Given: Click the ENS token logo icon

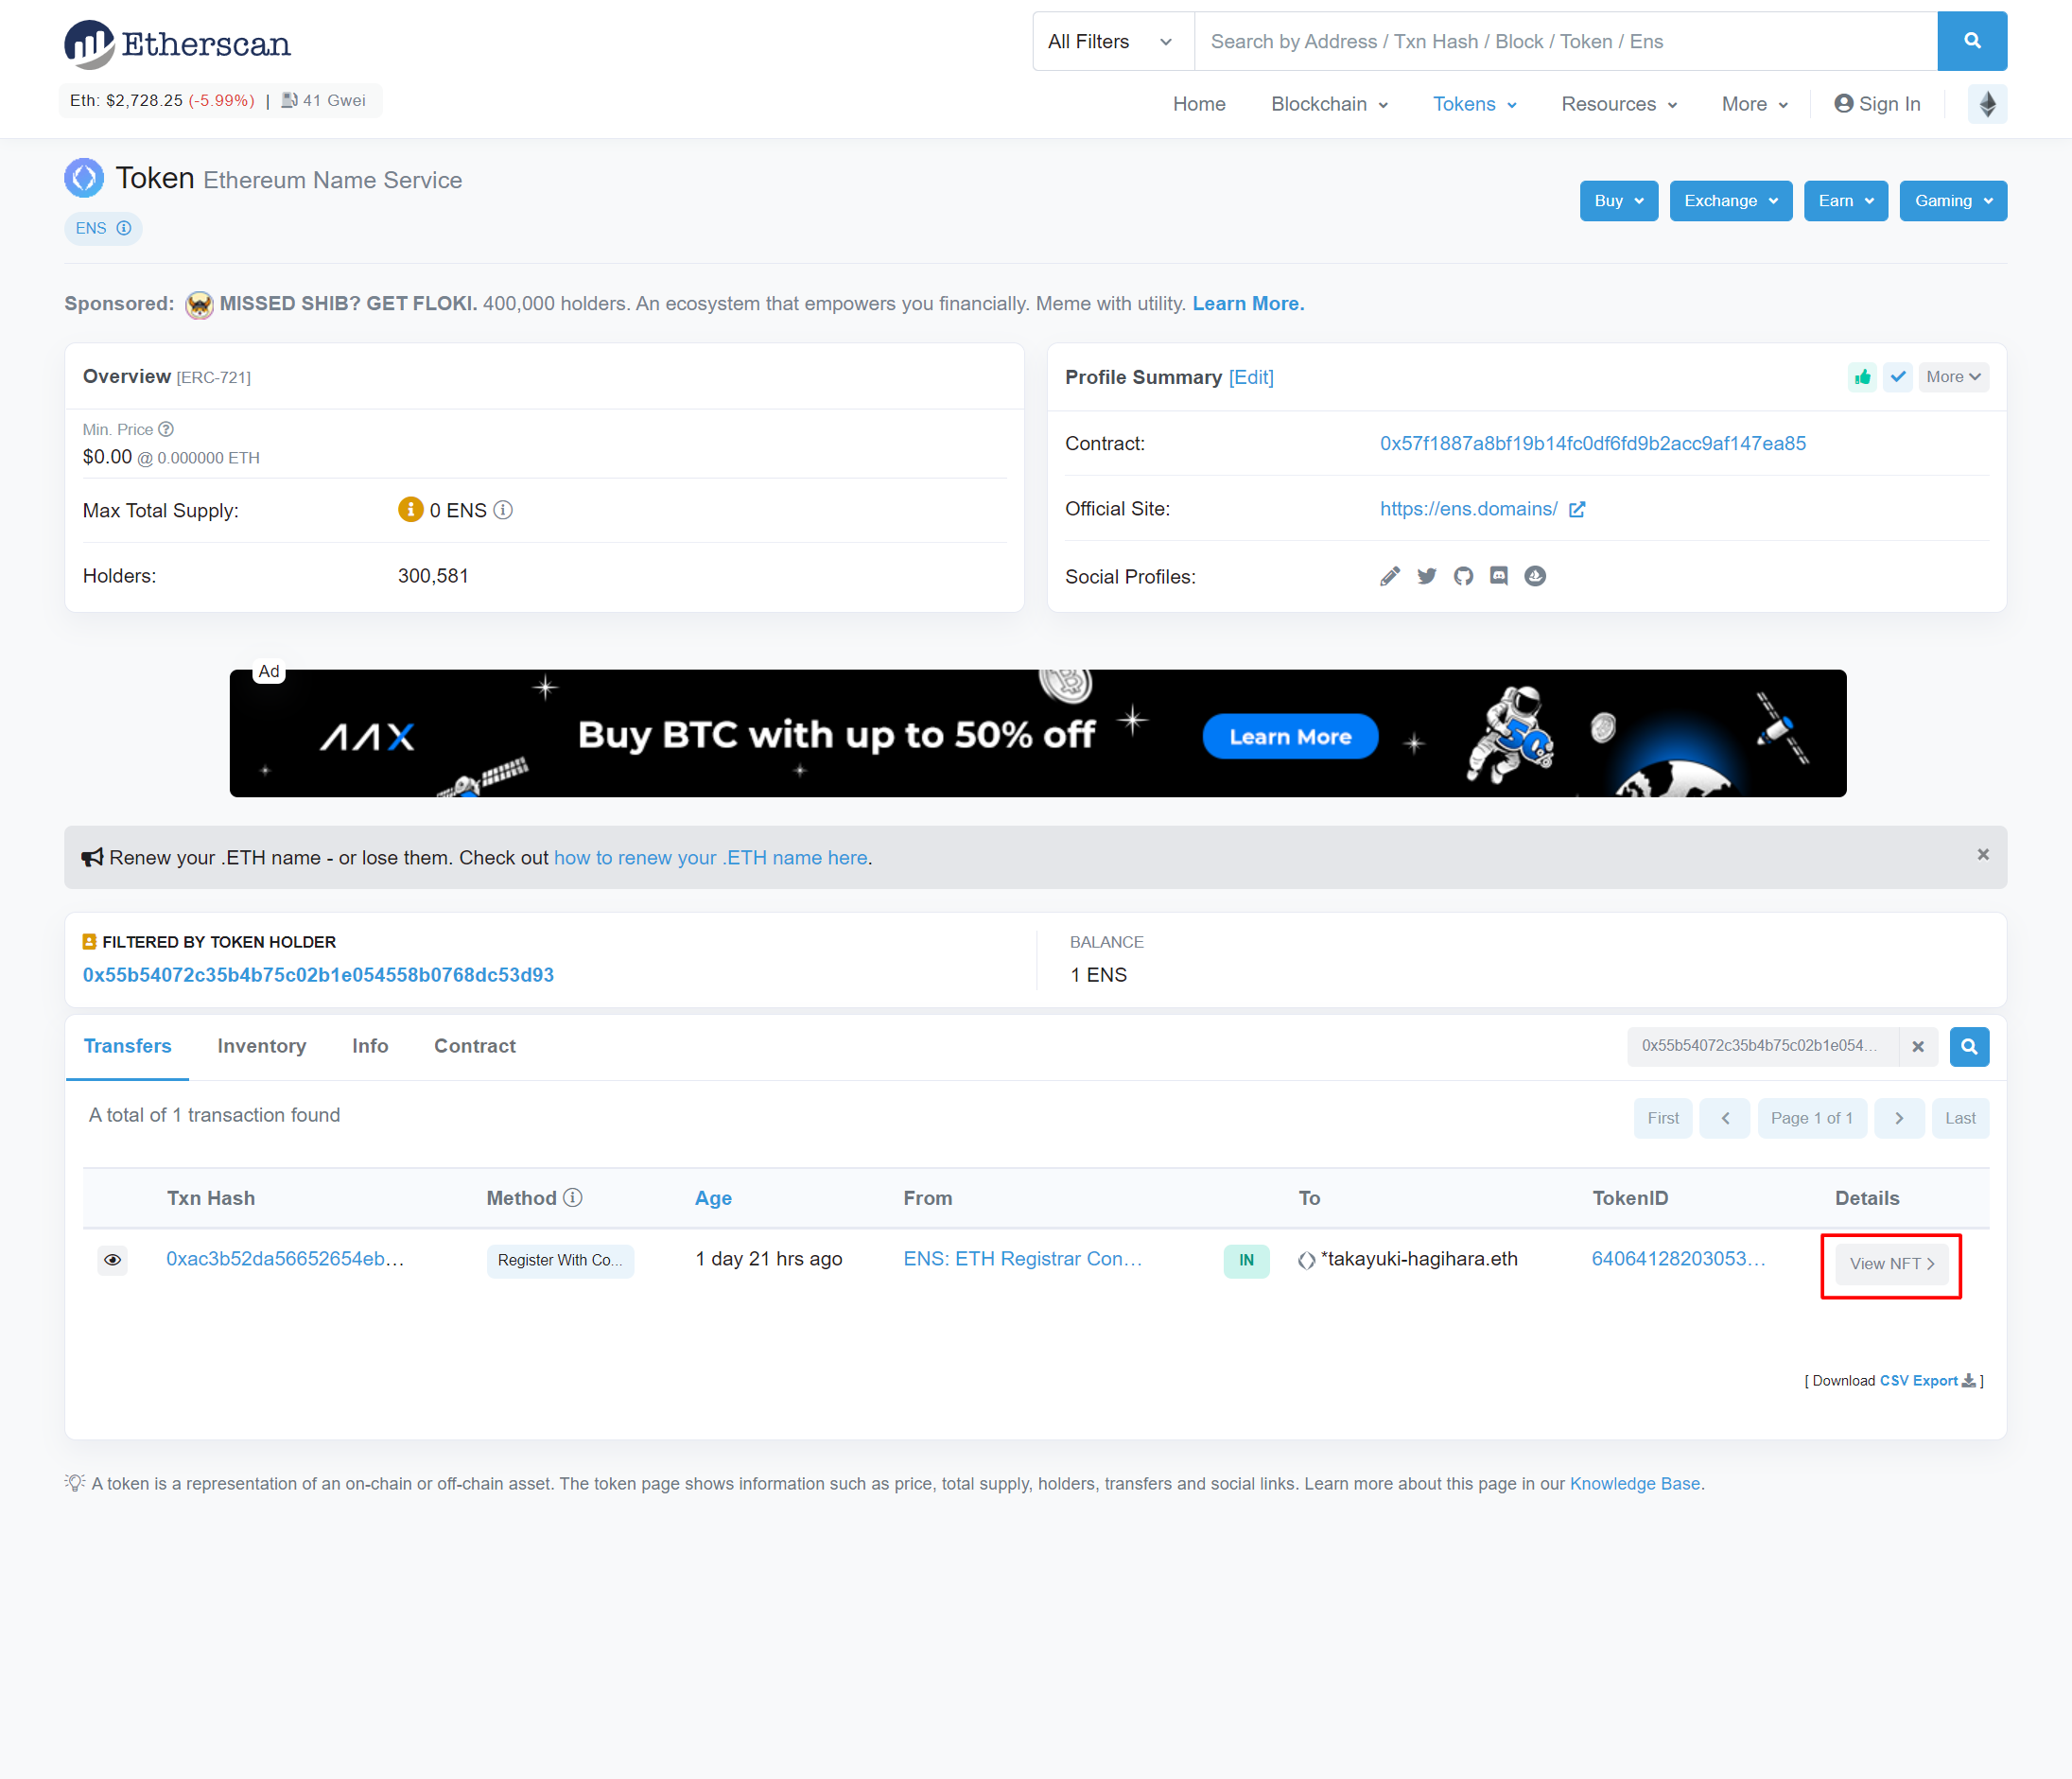Looking at the screenshot, I should point(84,178).
